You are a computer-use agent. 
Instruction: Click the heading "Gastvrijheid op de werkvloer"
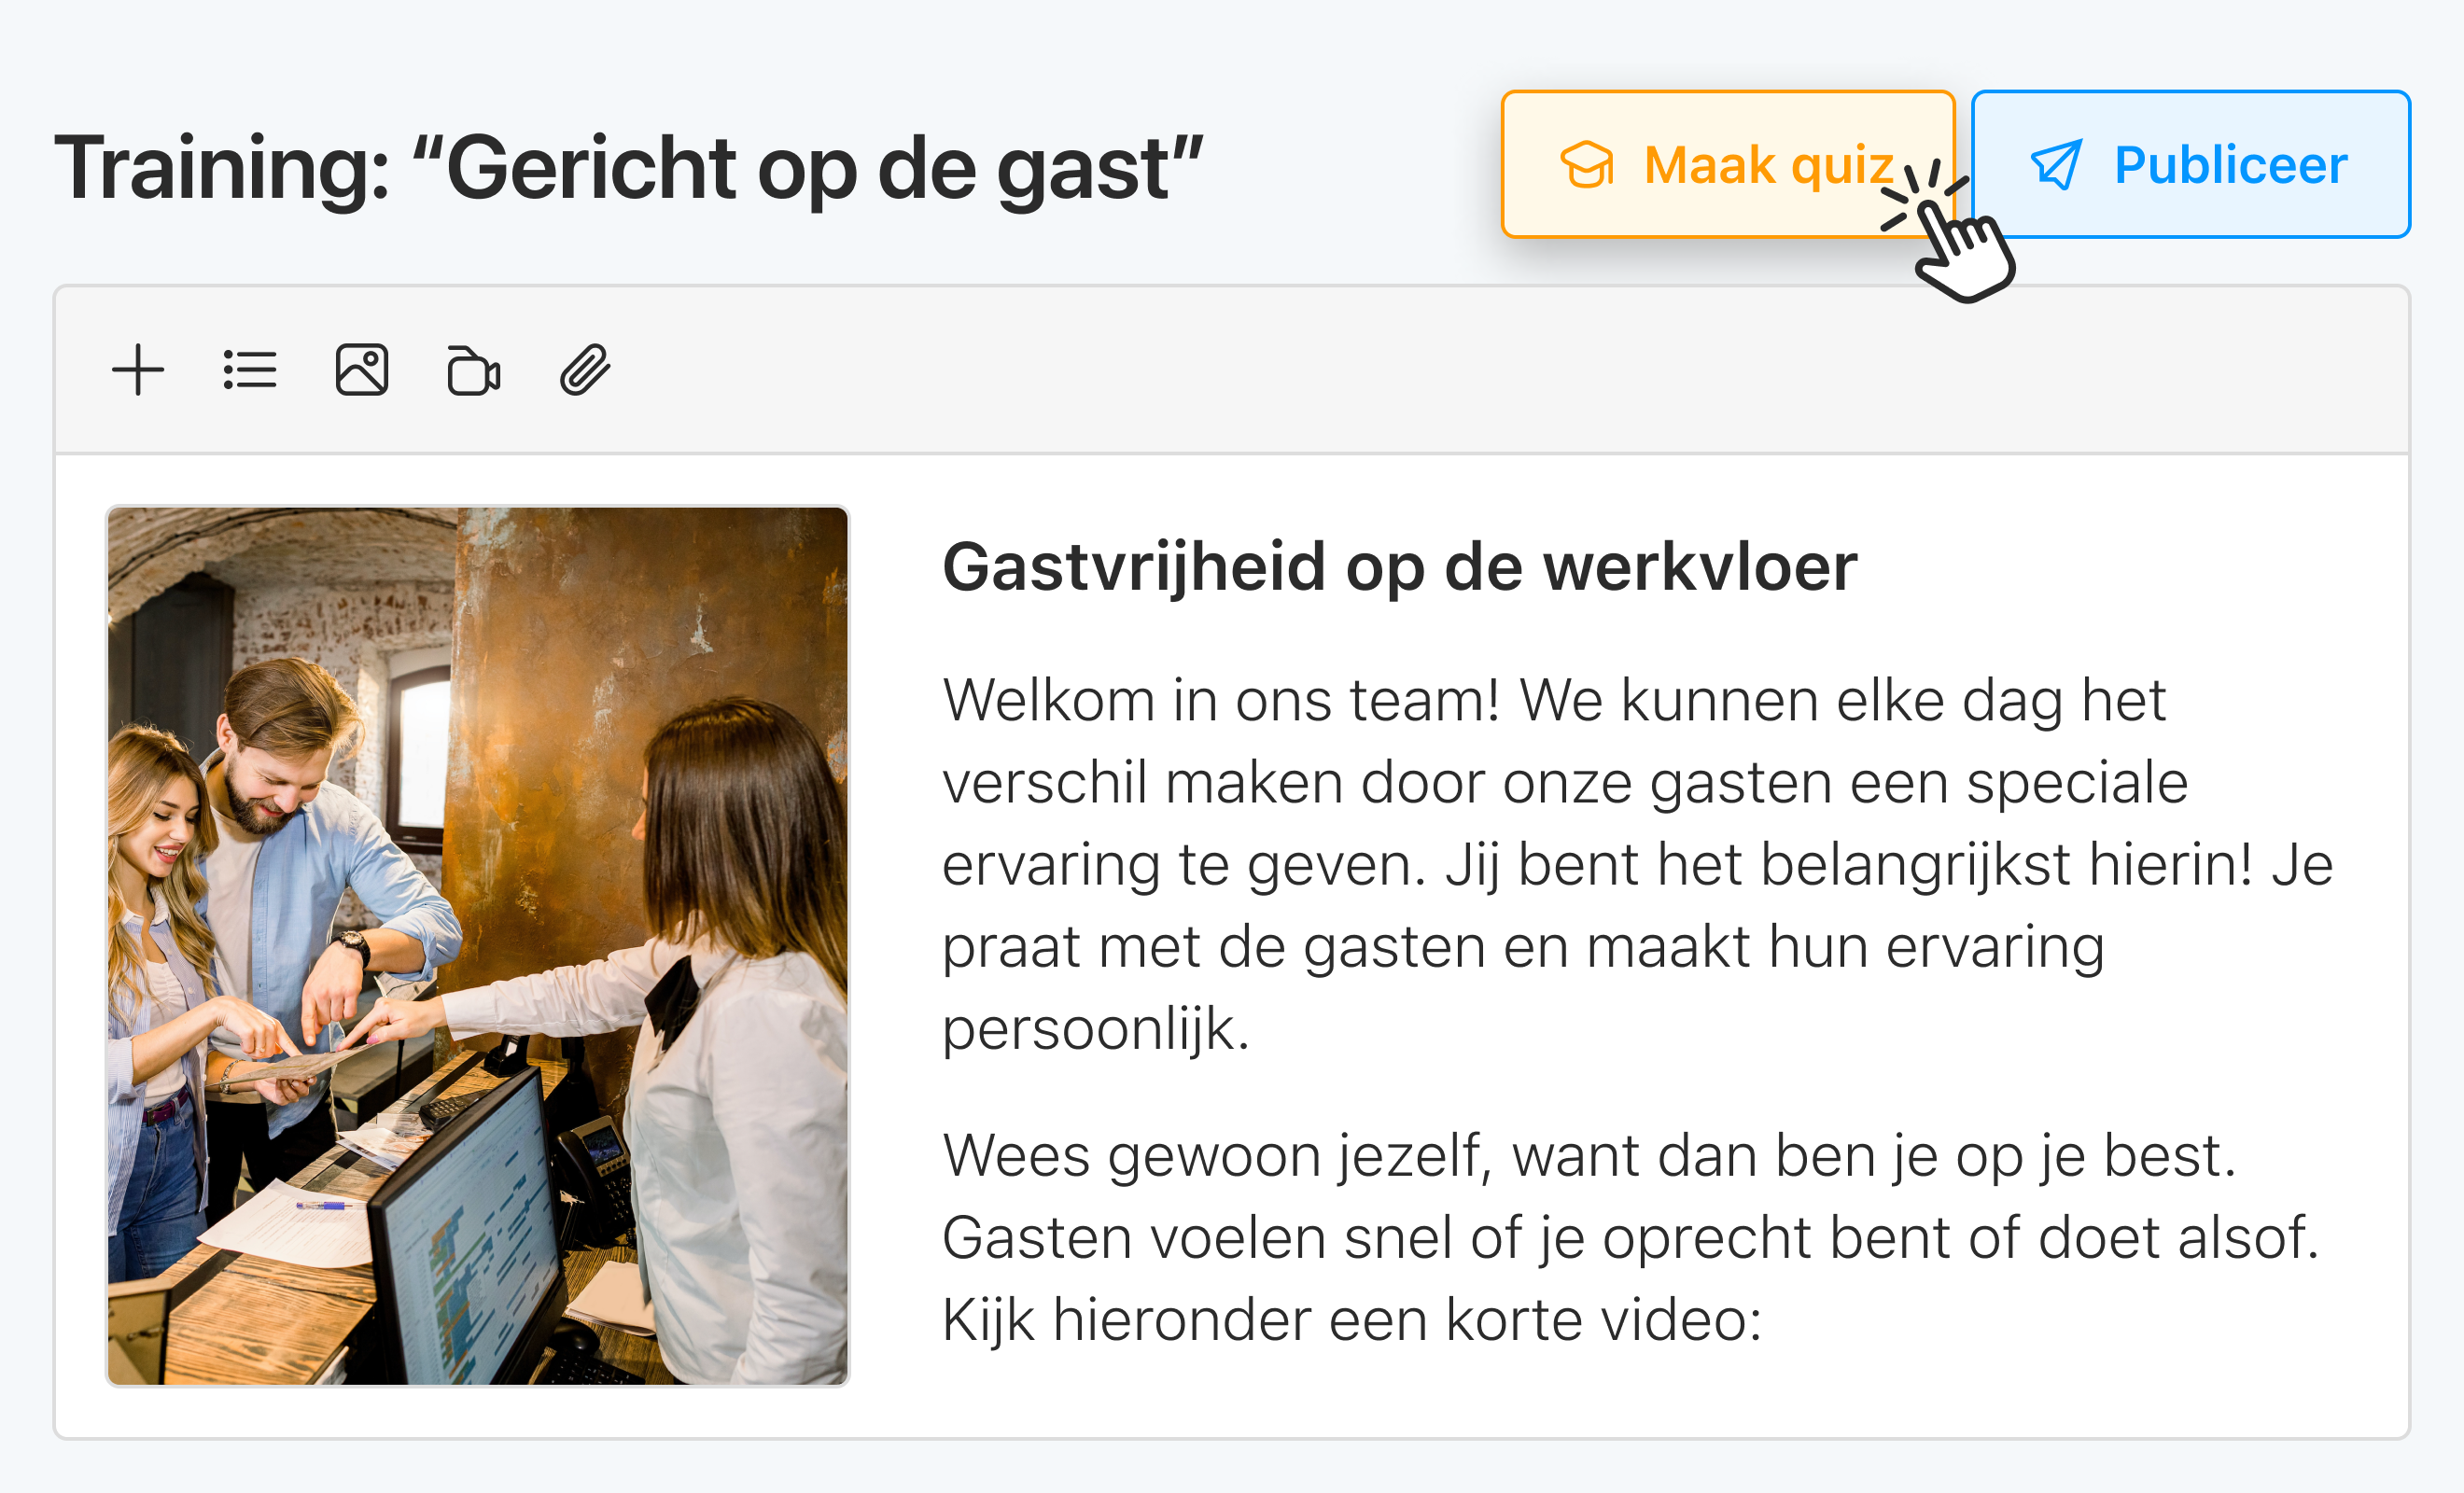point(1400,567)
